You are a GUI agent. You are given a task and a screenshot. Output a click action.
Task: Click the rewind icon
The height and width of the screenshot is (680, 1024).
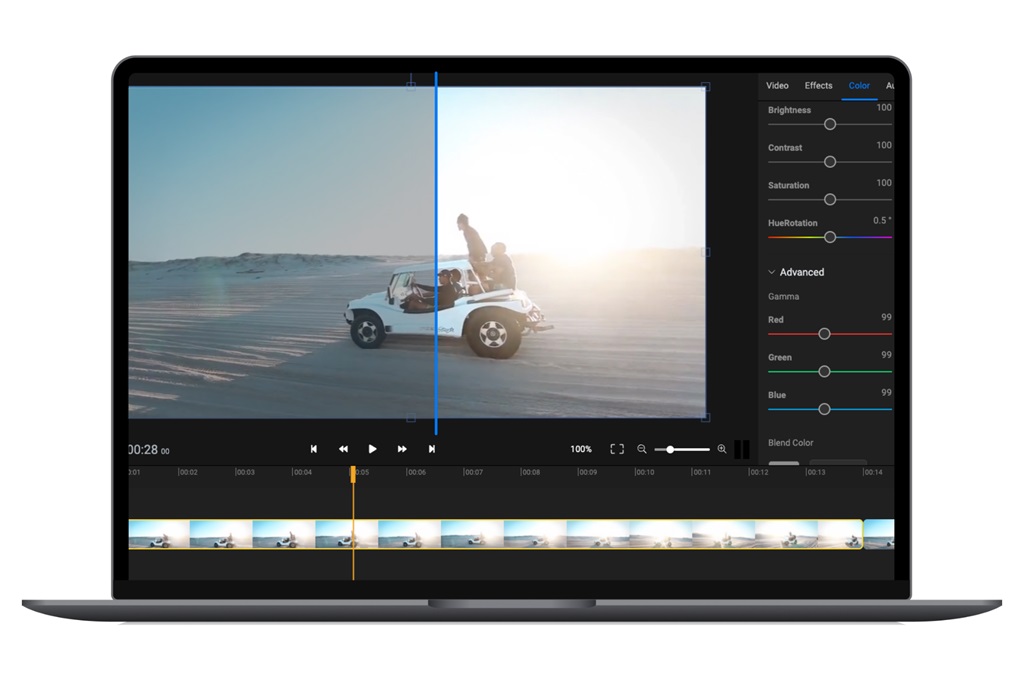coord(343,449)
